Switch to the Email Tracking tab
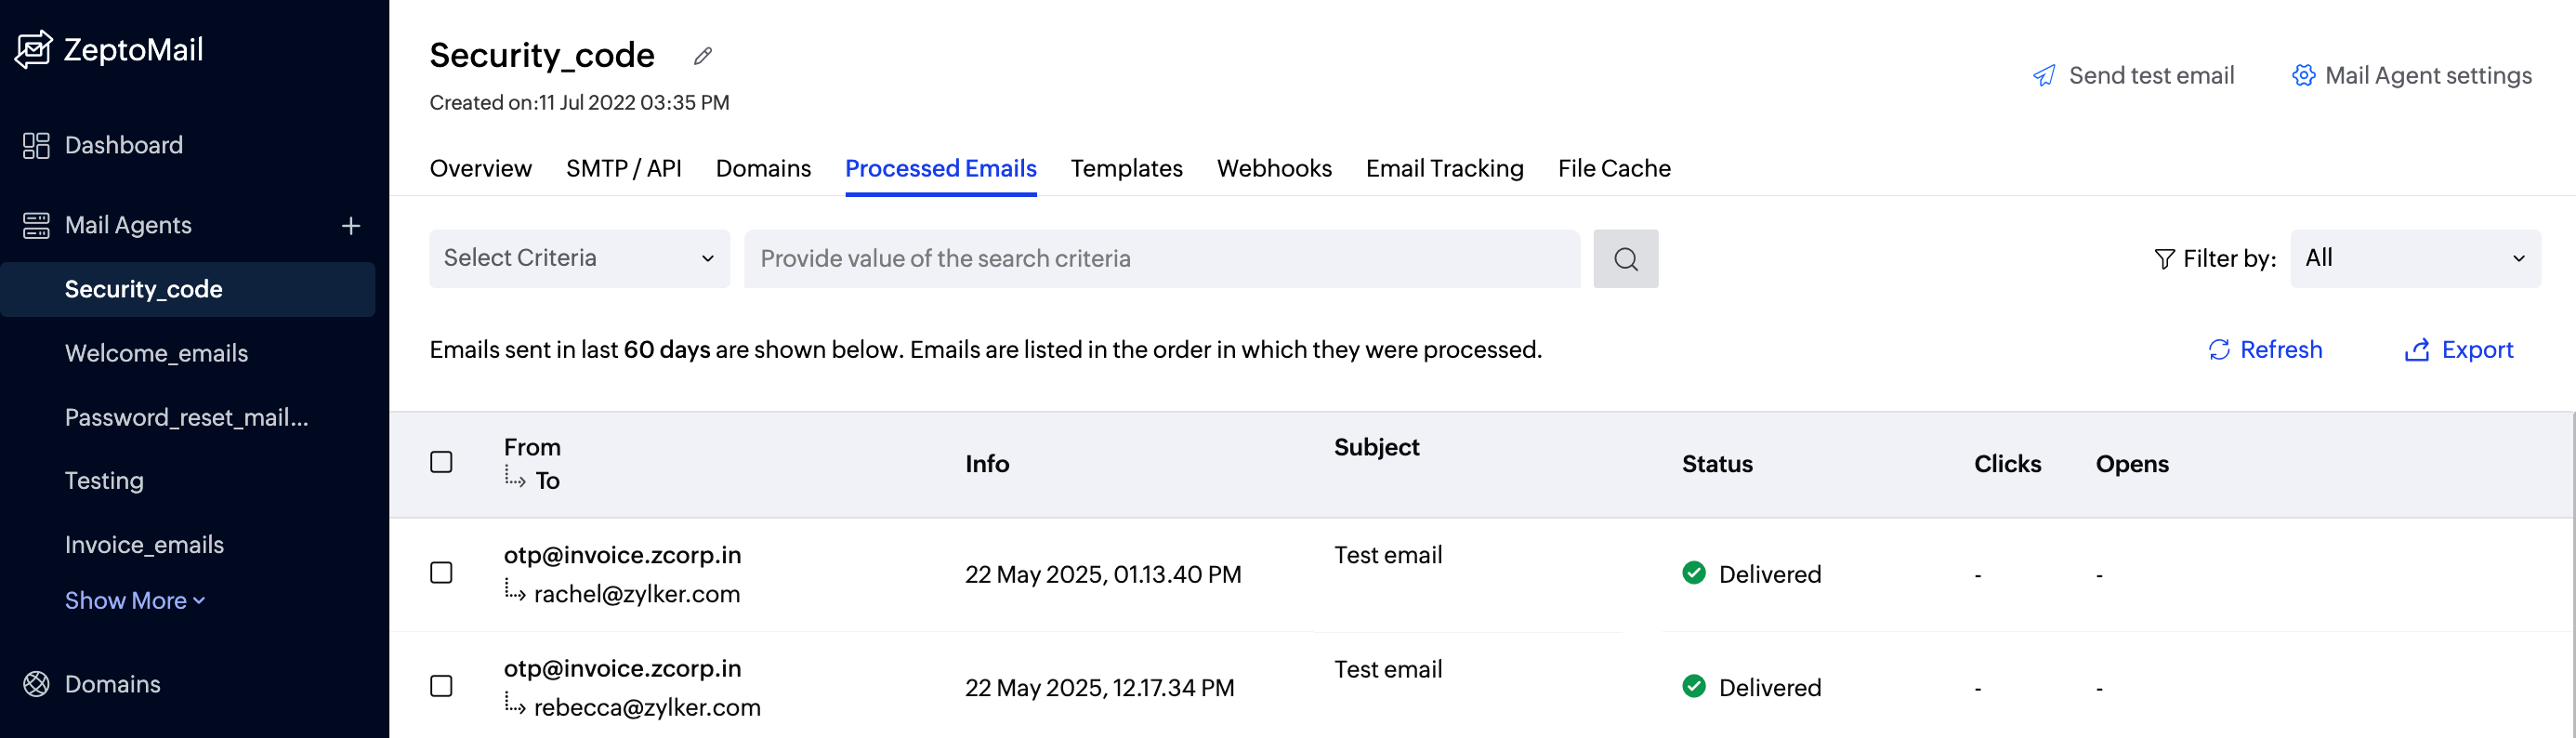This screenshot has width=2576, height=738. [1444, 168]
